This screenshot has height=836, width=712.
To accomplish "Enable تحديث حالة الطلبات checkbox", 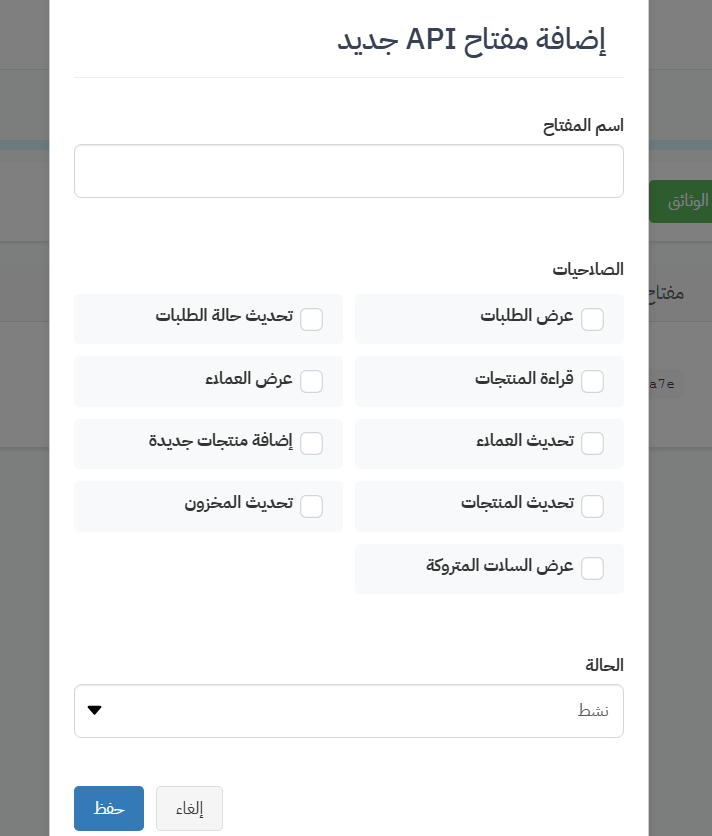I will point(311,319).
